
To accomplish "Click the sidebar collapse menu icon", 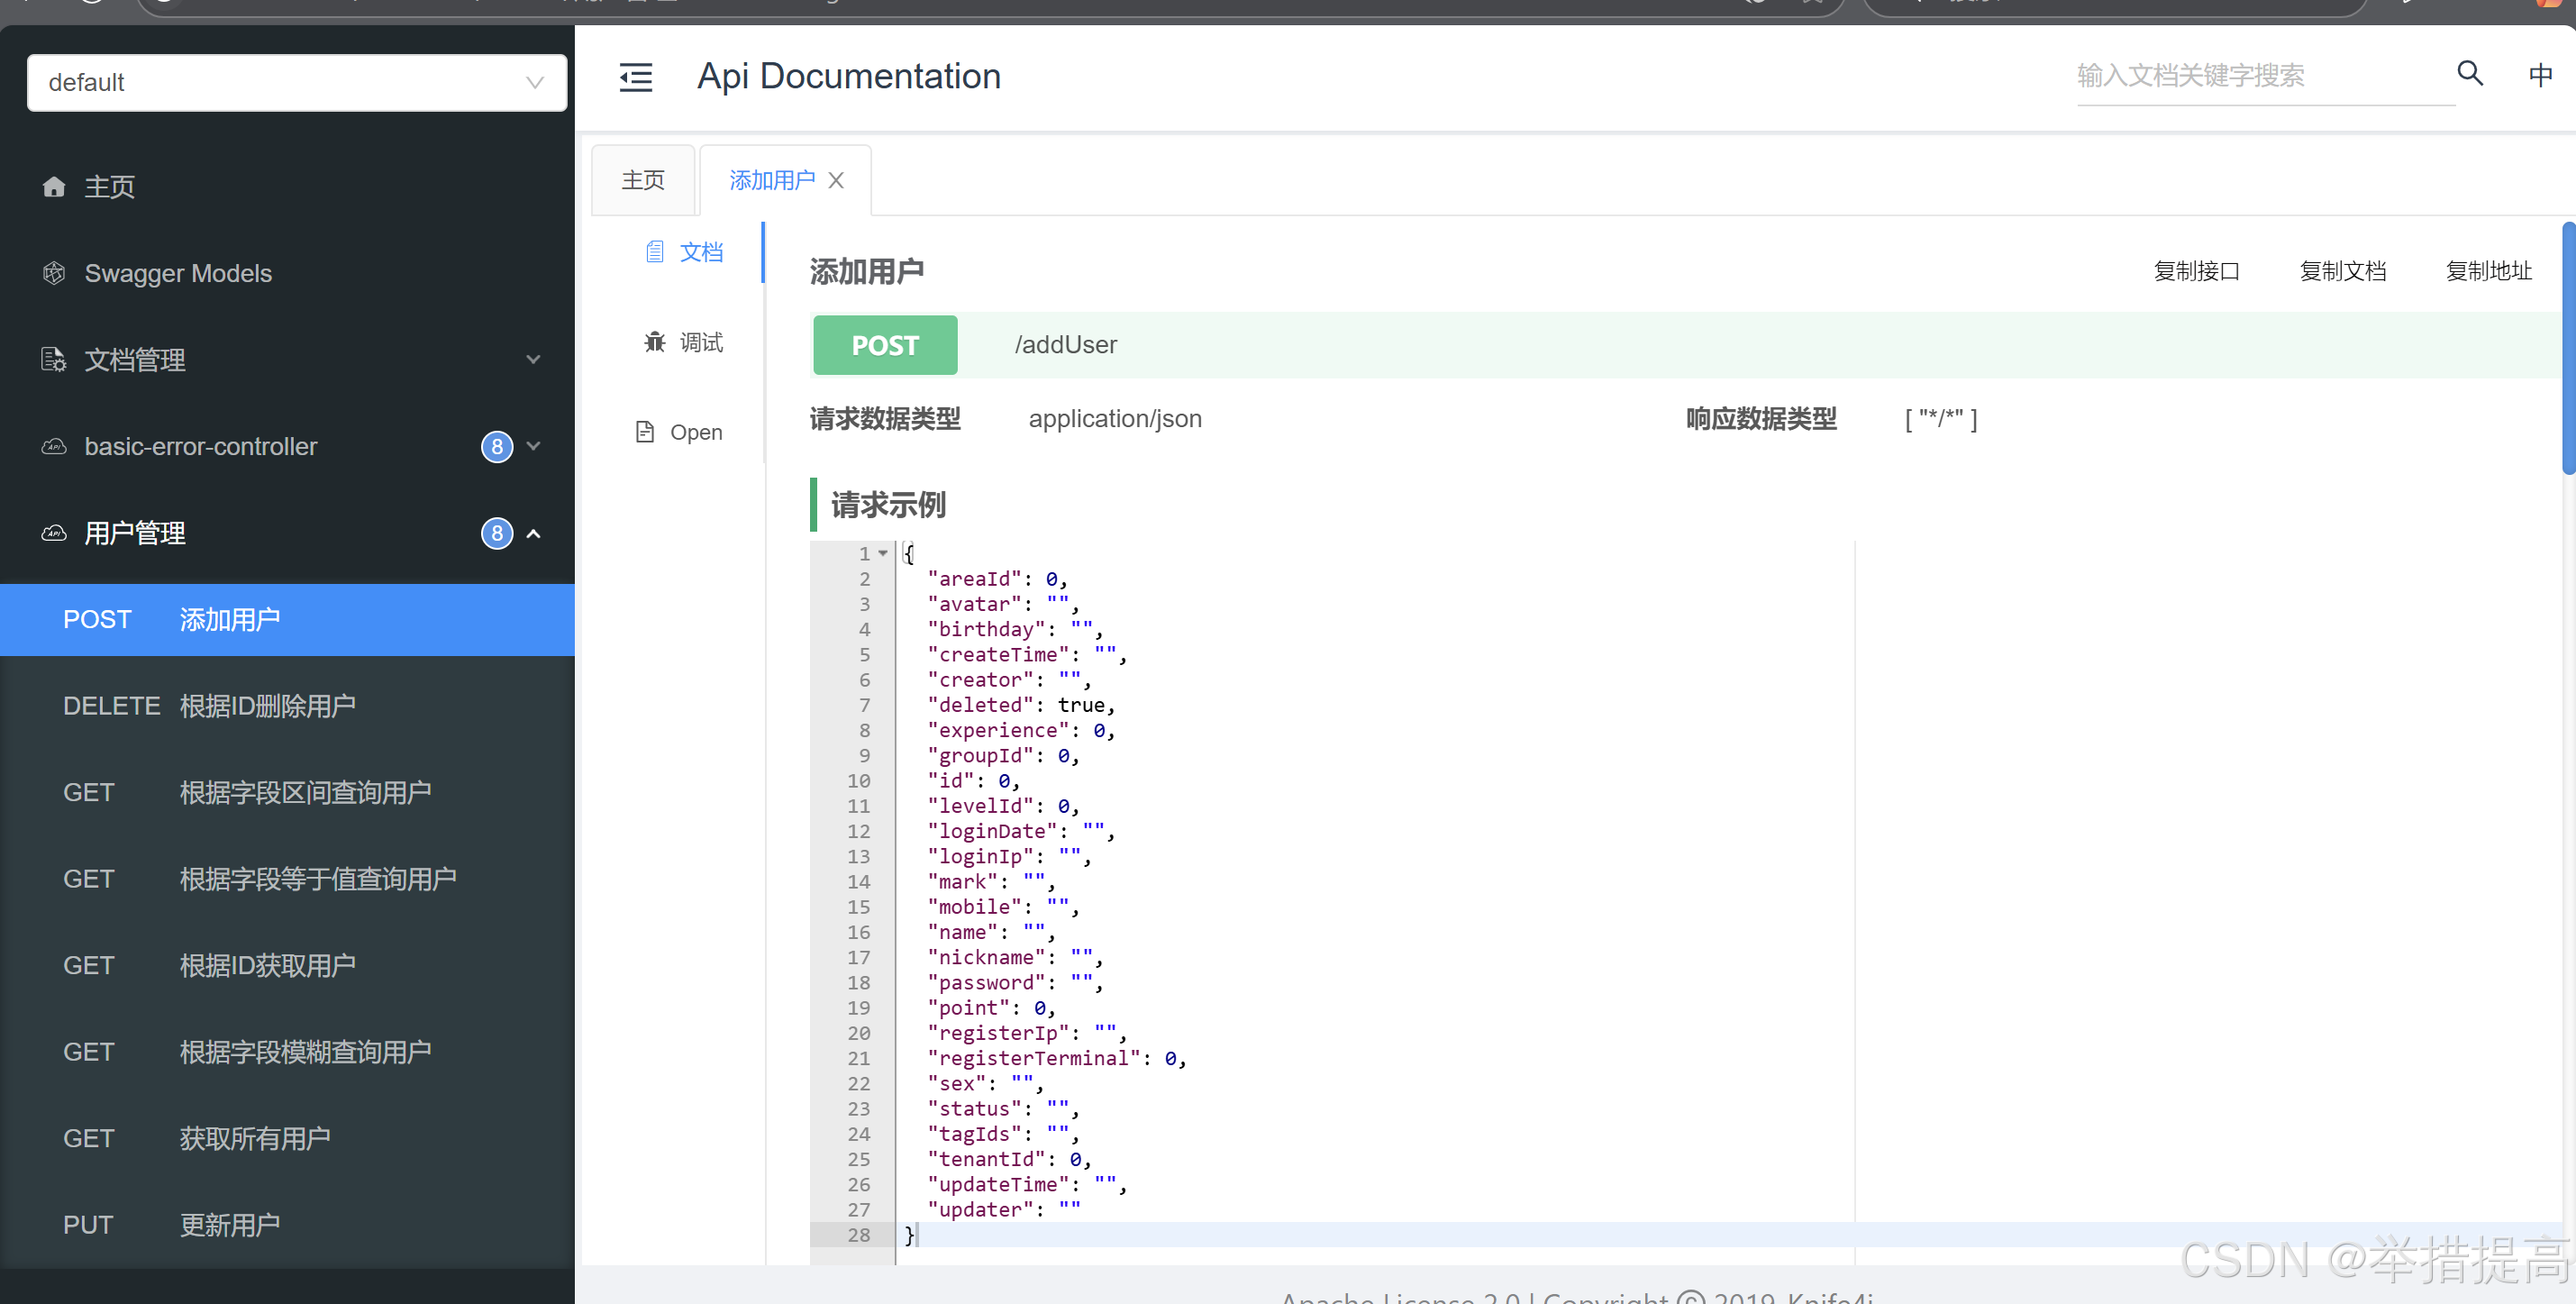I will point(635,77).
